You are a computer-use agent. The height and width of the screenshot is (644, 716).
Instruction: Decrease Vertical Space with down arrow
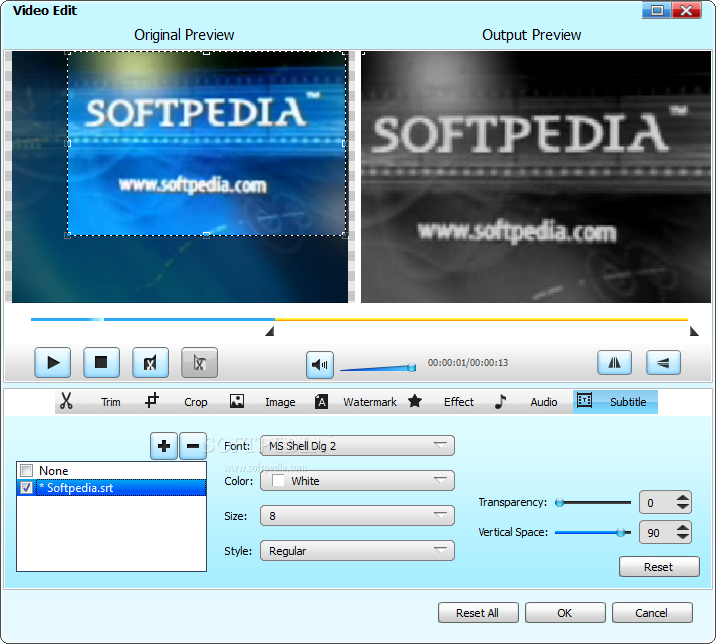click(683, 537)
